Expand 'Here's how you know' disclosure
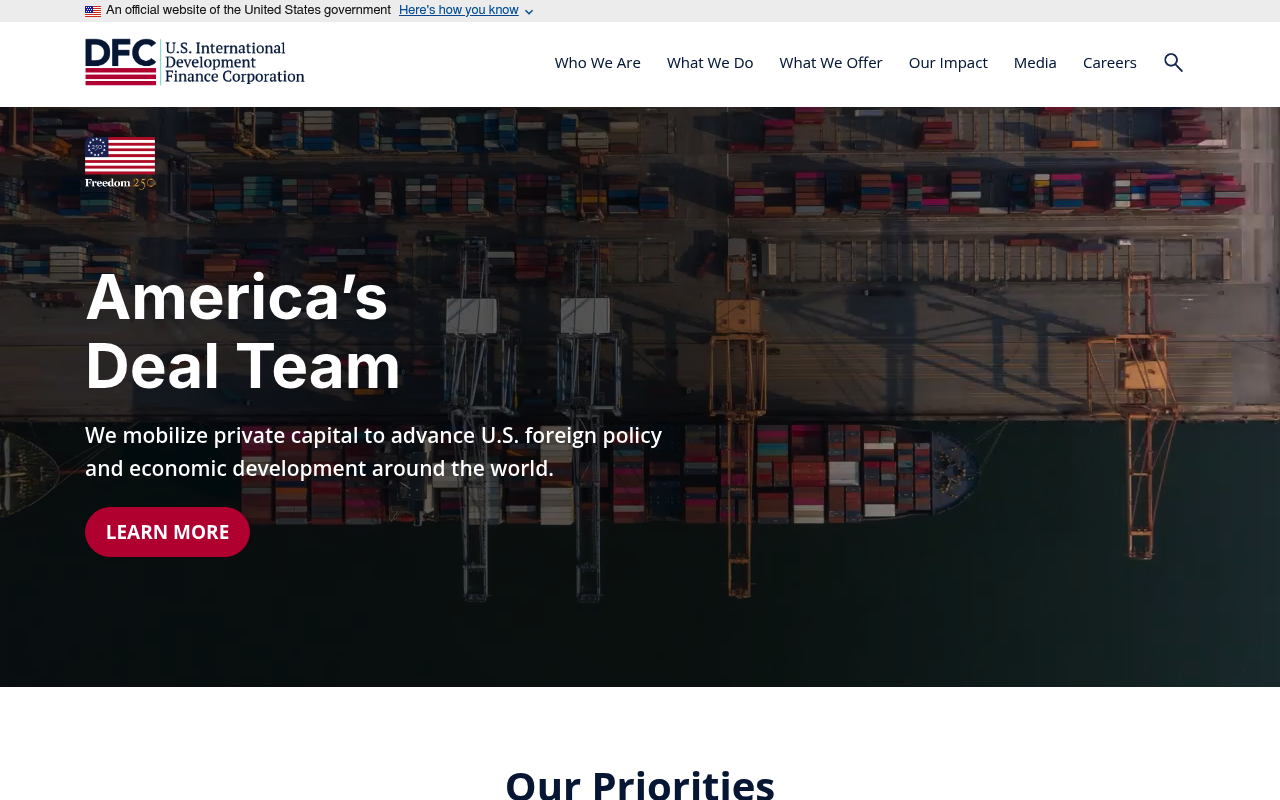 pos(466,11)
